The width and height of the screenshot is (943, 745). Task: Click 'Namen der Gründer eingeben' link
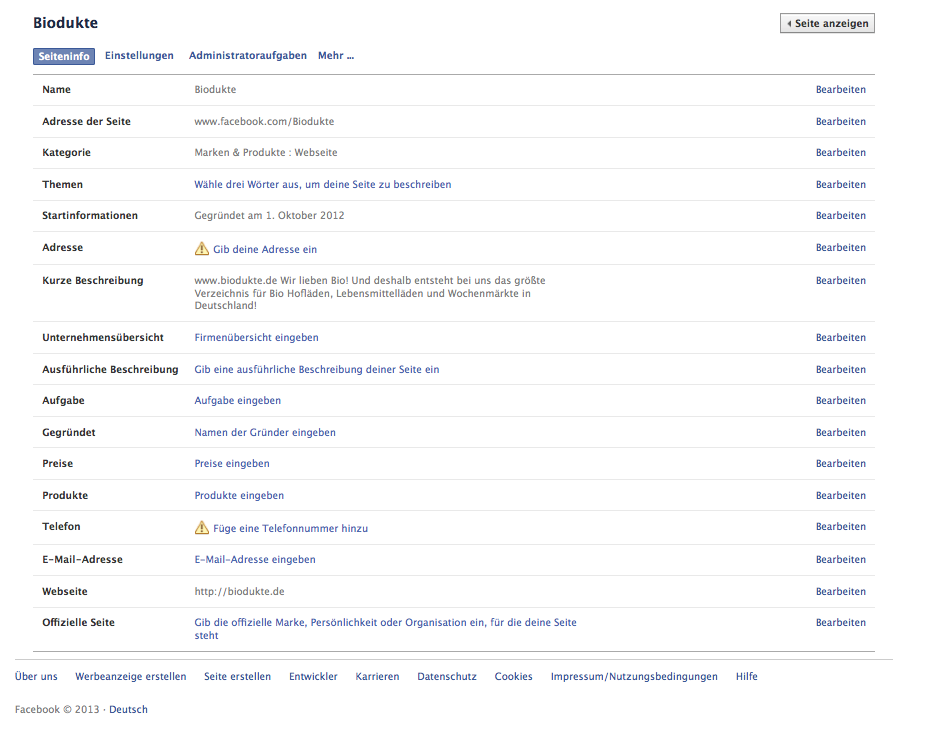(265, 432)
